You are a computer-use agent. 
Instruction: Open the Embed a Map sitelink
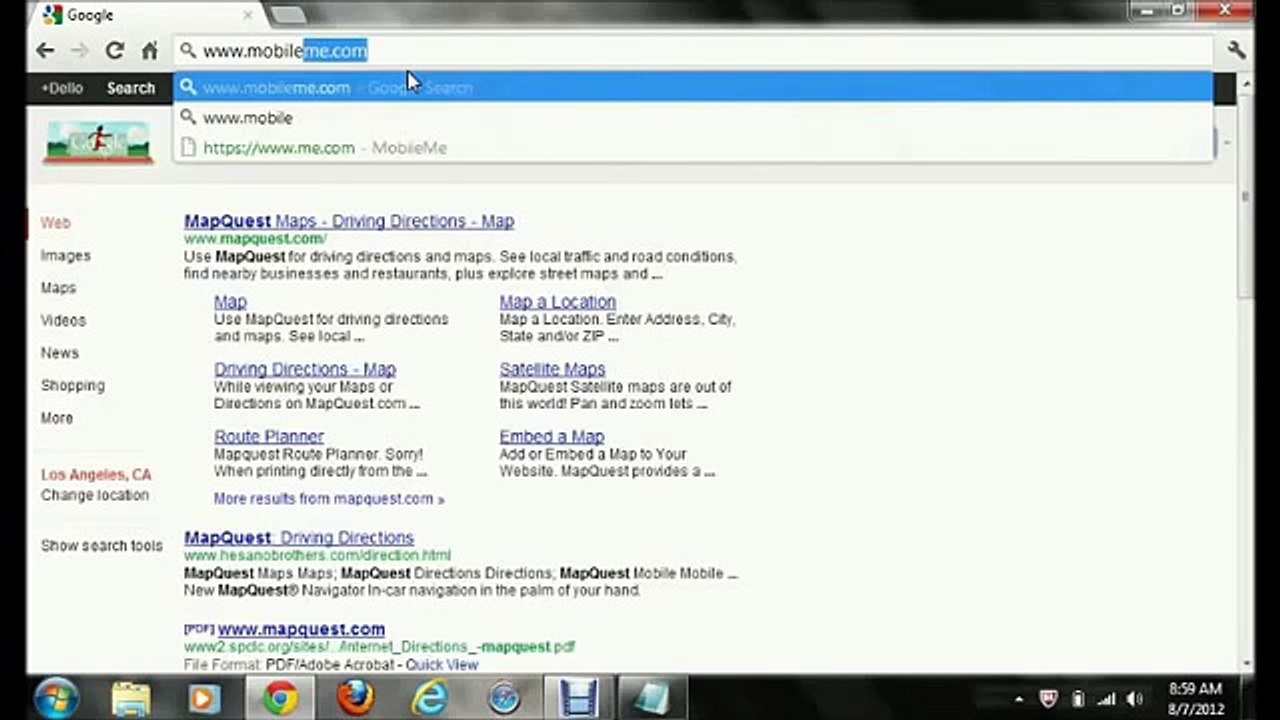[552, 437]
